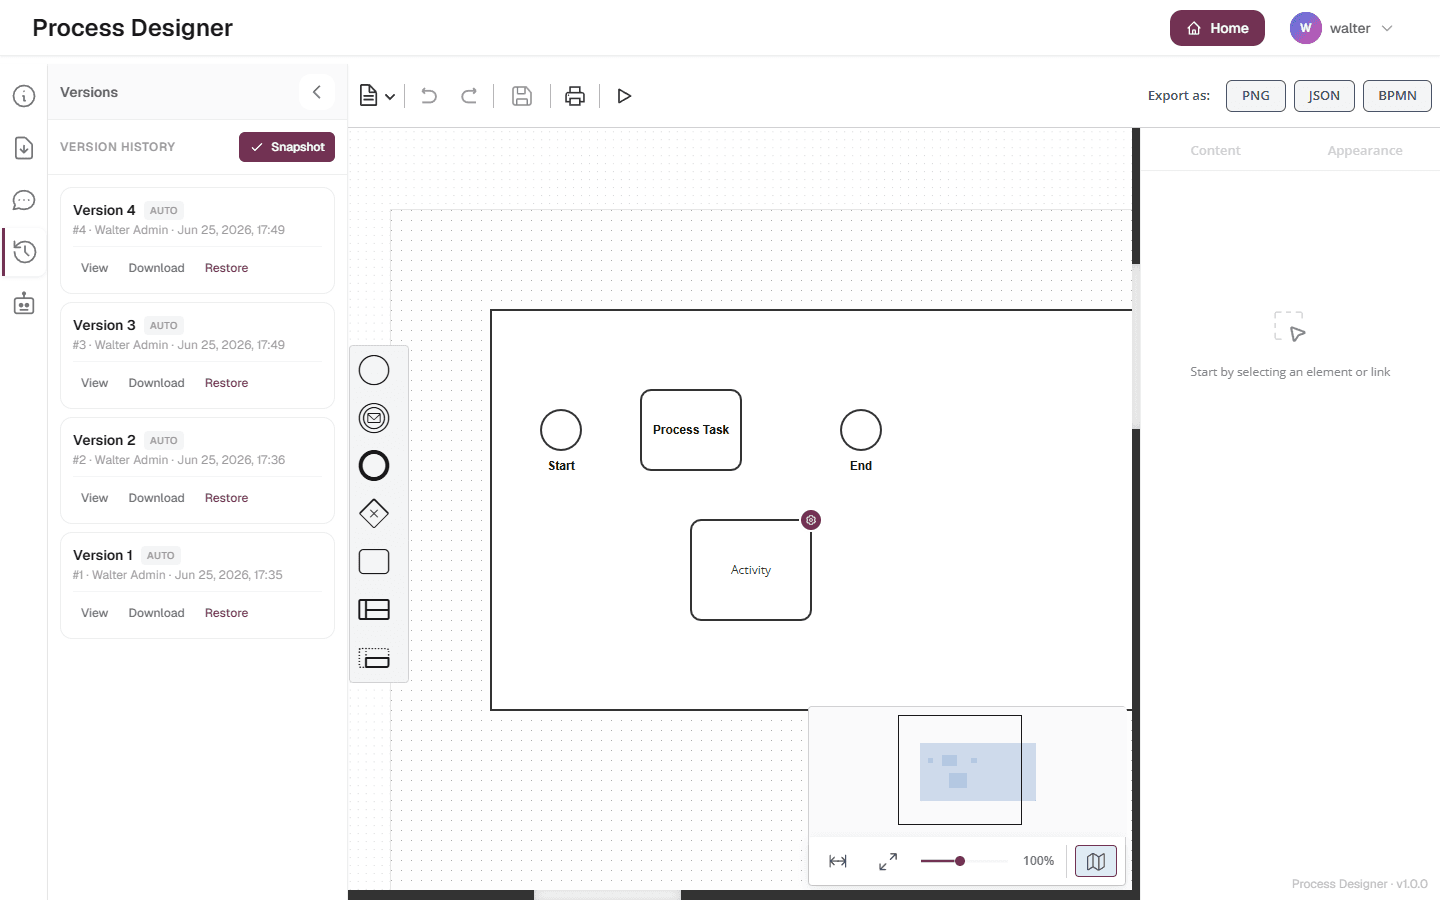The width and height of the screenshot is (1440, 900).
Task: Select the end event bold circle tool
Action: 374,466
